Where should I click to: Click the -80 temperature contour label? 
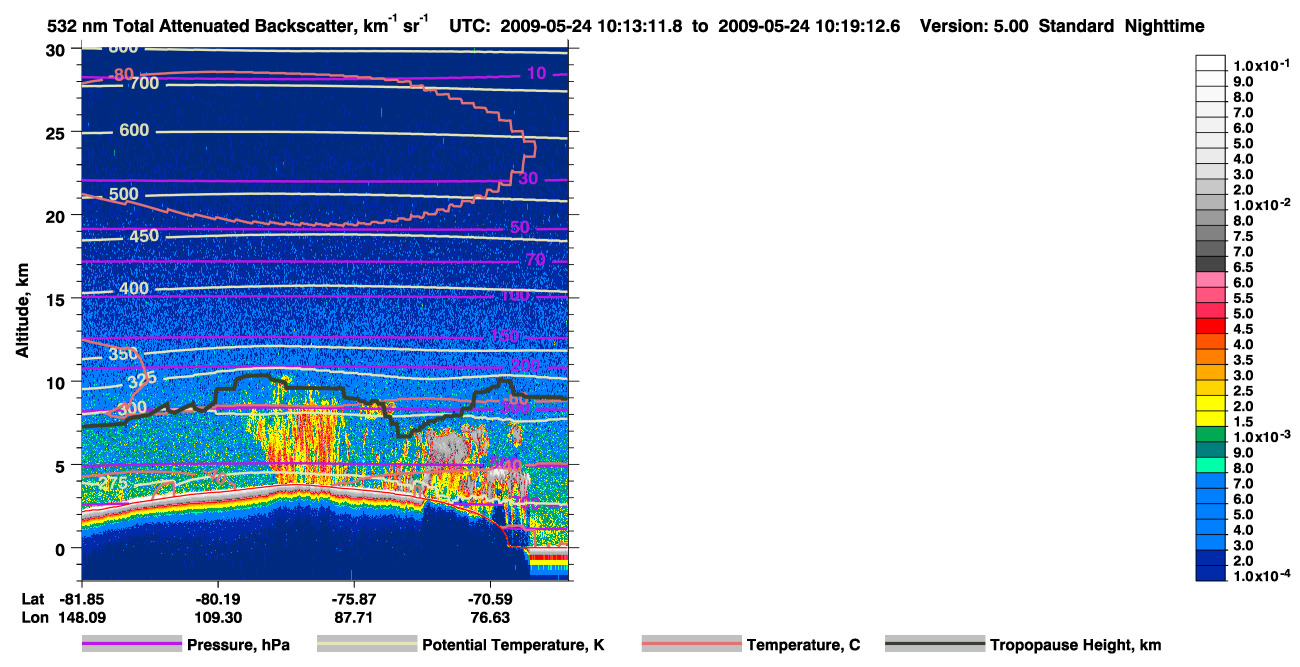(120, 75)
